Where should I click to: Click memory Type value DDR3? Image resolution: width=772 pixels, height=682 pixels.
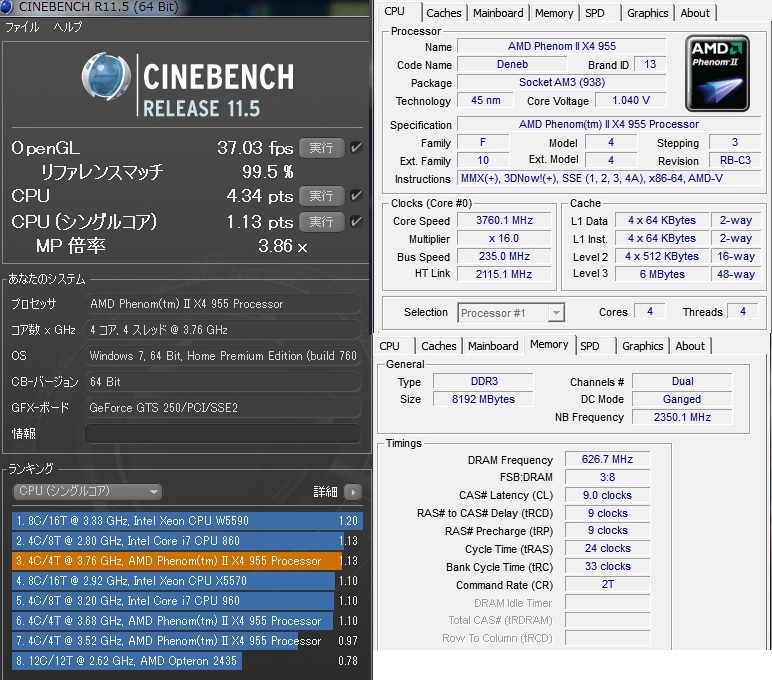coord(483,381)
